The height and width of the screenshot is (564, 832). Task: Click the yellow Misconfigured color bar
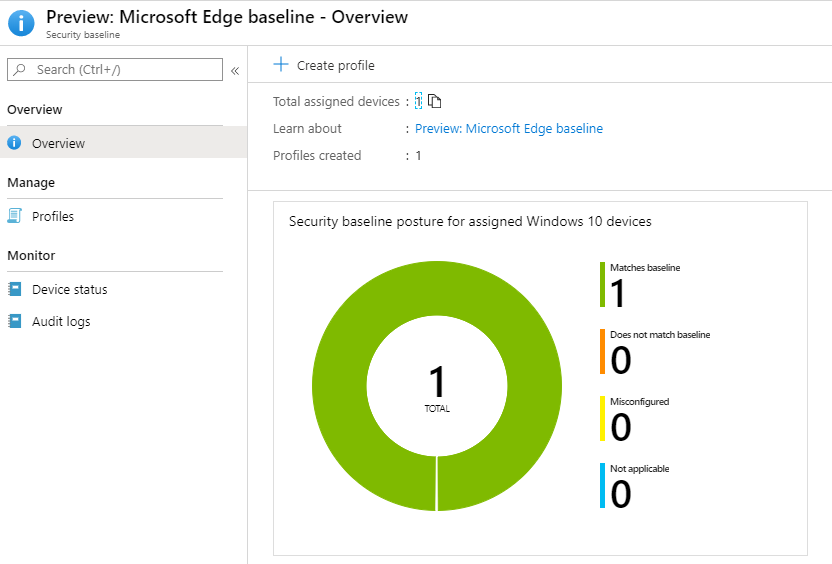(x=602, y=419)
